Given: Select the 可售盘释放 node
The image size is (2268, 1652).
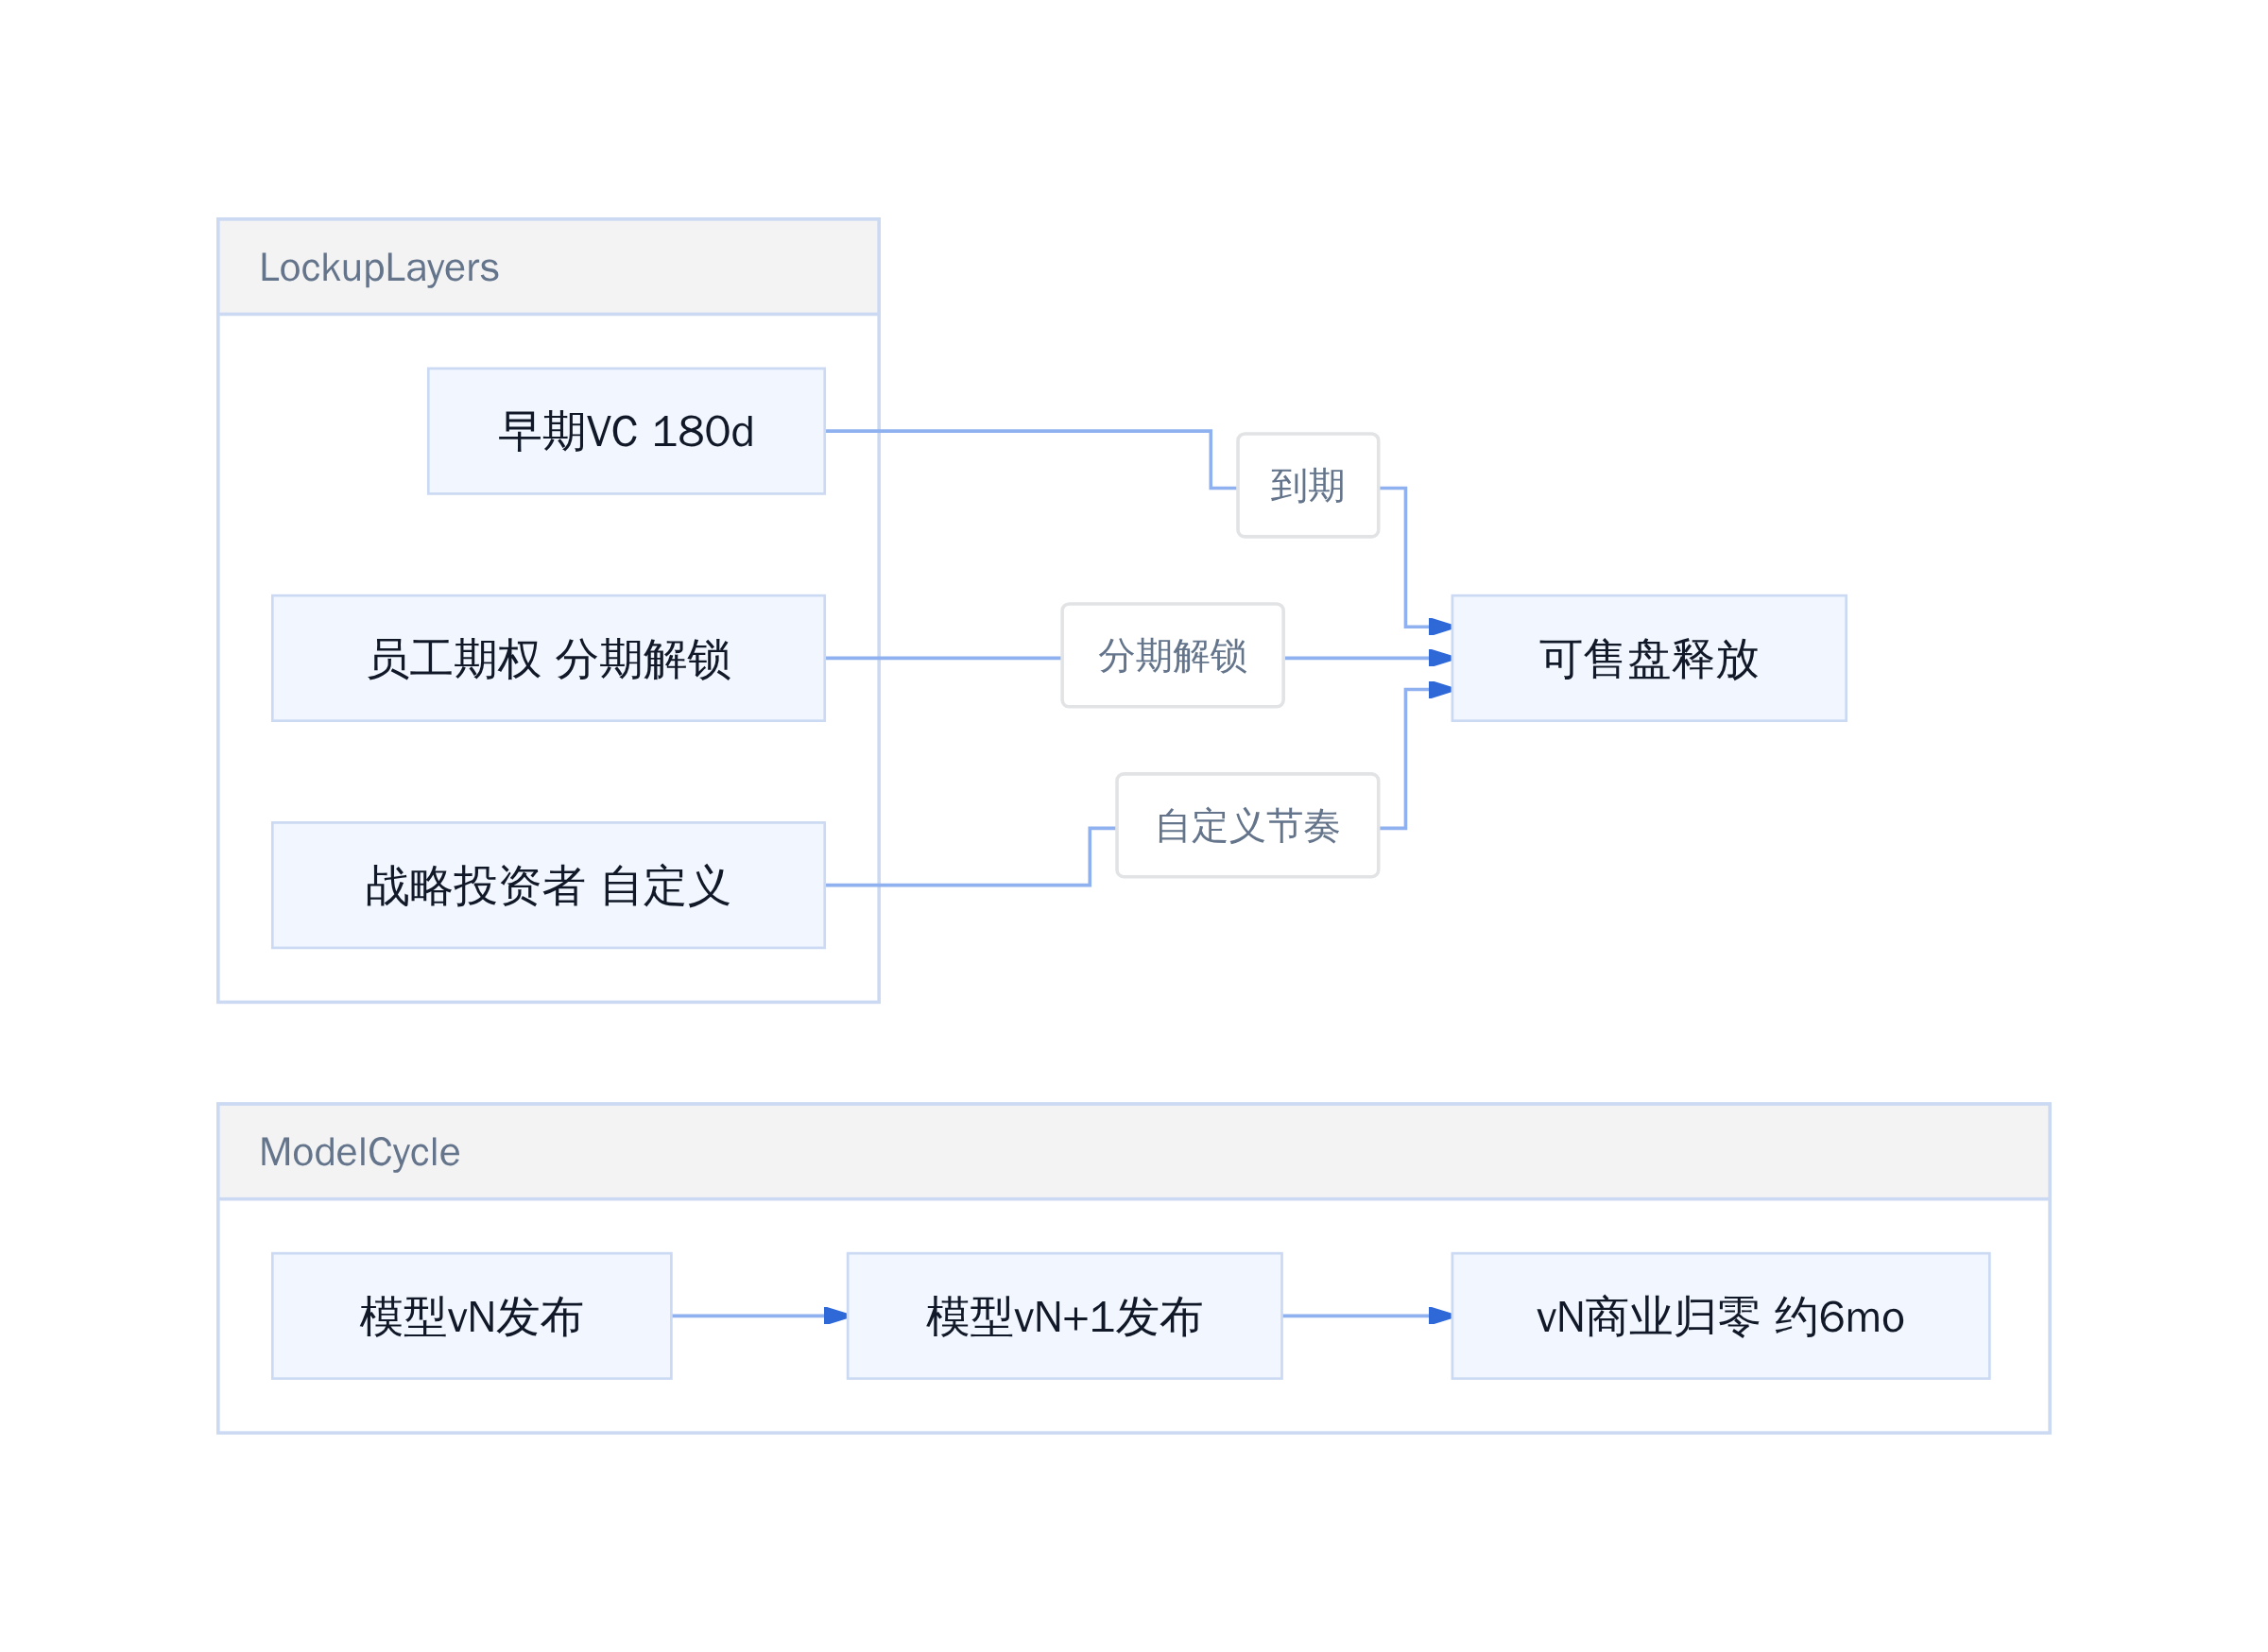Looking at the screenshot, I should [x=1649, y=658].
